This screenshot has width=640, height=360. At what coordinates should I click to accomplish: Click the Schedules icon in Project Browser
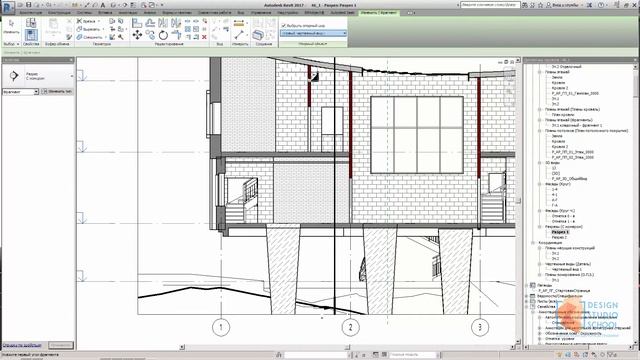pyautogui.click(x=533, y=296)
